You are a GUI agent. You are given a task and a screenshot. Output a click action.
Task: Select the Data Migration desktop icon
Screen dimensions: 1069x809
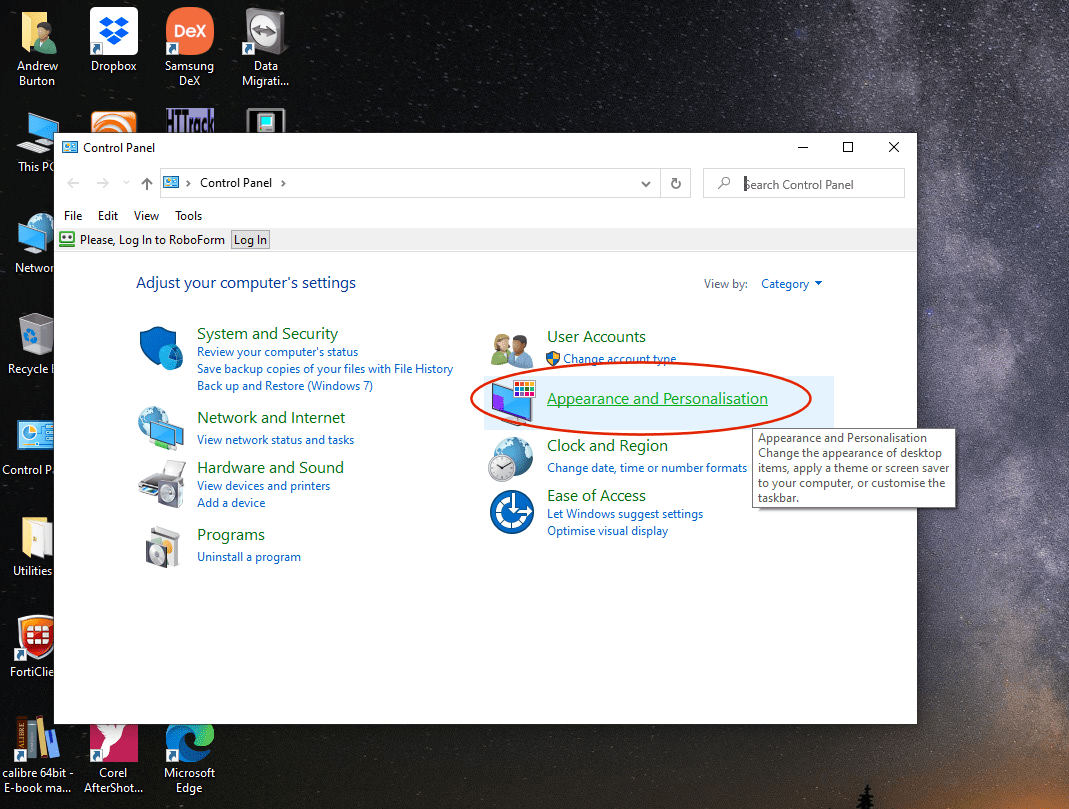tap(265, 47)
